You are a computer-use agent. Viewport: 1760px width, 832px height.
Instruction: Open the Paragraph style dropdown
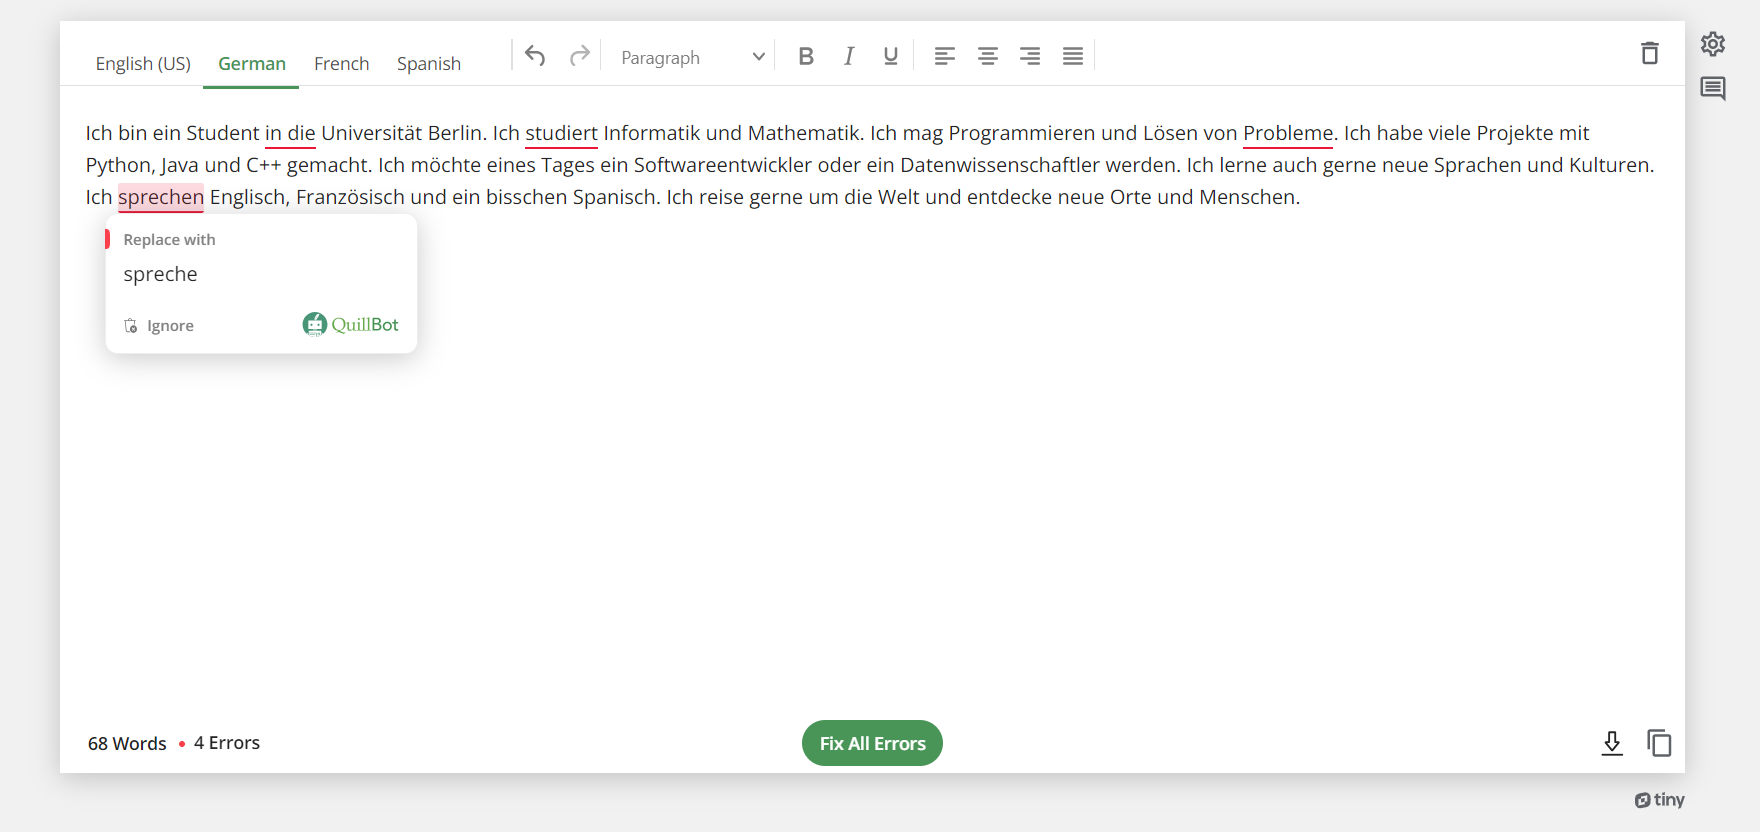(x=692, y=57)
